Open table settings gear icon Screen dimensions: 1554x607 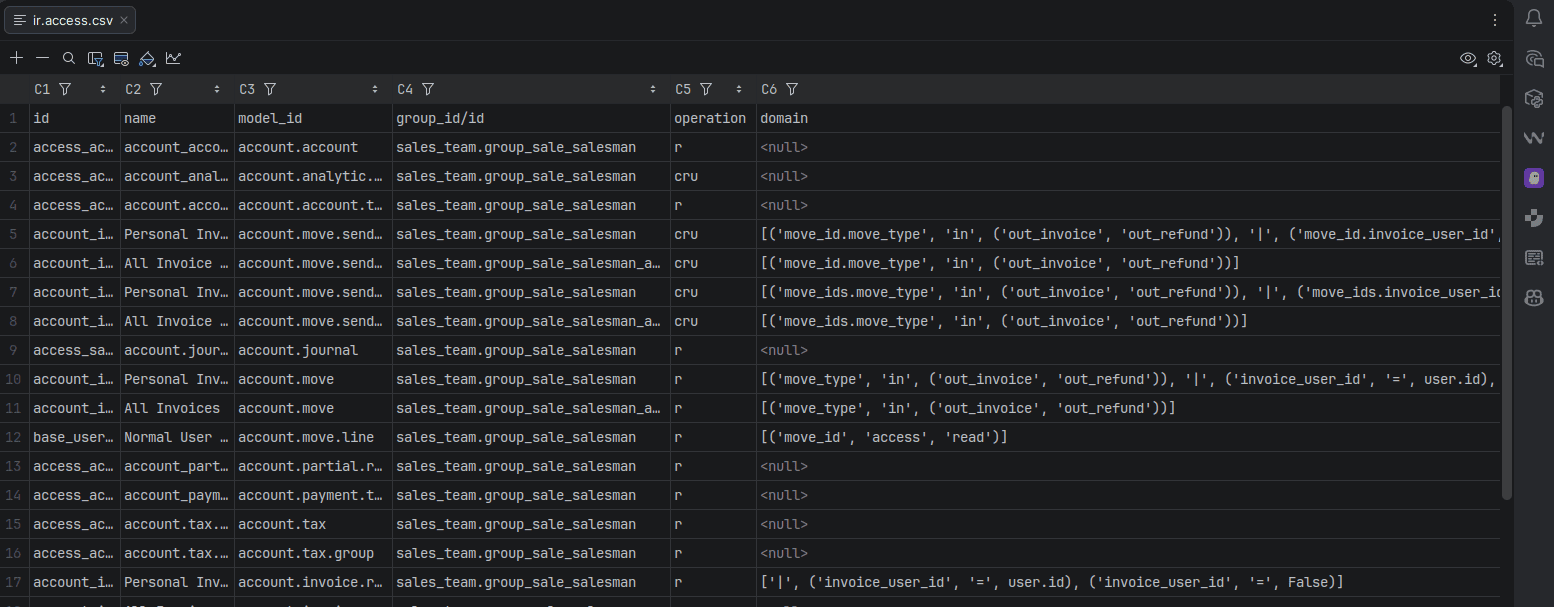1494,58
